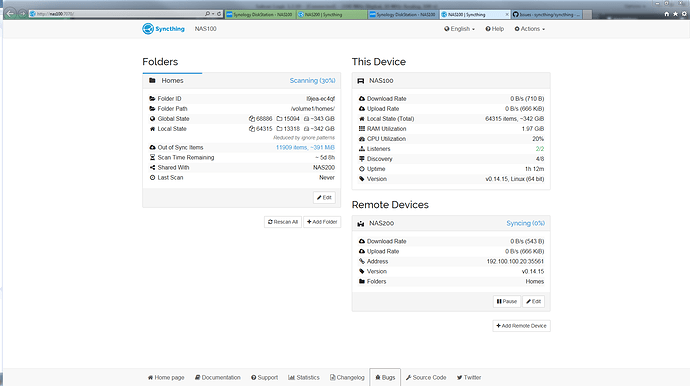Click the browser refresh button
690x386 pixels.
tap(219, 14)
